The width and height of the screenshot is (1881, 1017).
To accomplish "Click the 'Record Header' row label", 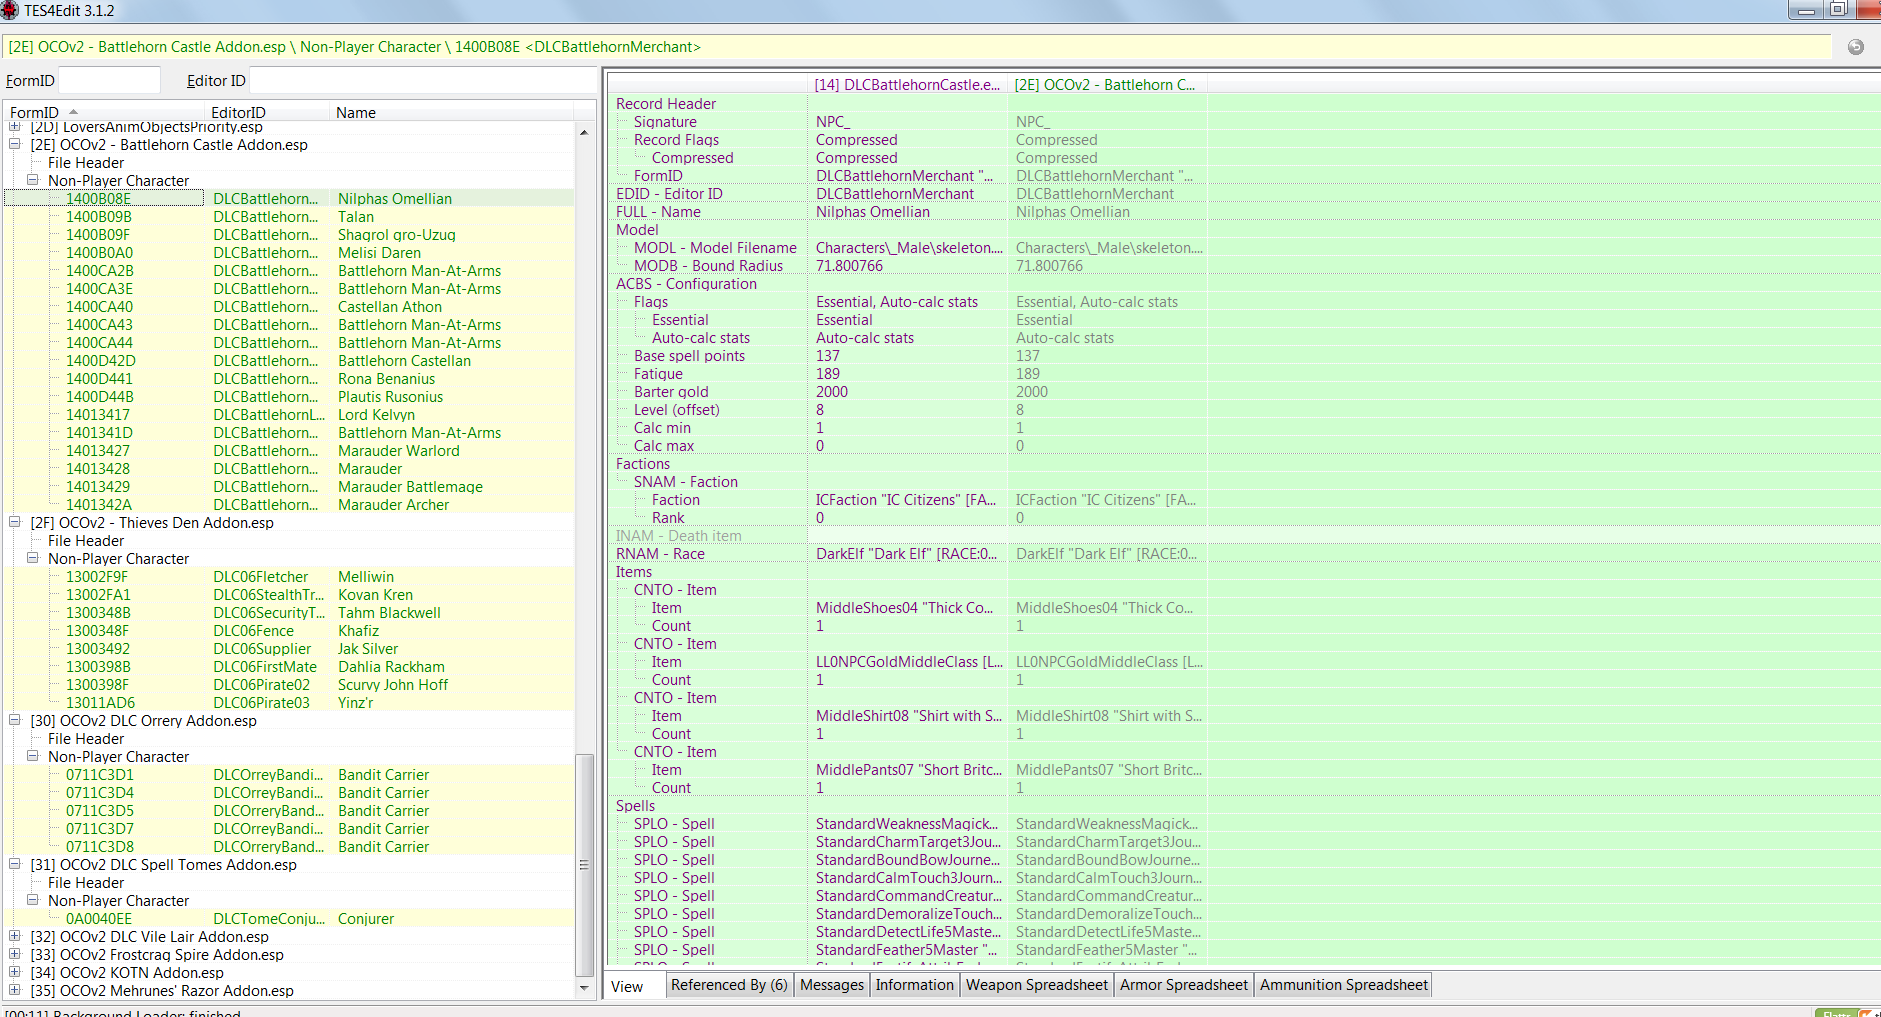I will pos(666,104).
